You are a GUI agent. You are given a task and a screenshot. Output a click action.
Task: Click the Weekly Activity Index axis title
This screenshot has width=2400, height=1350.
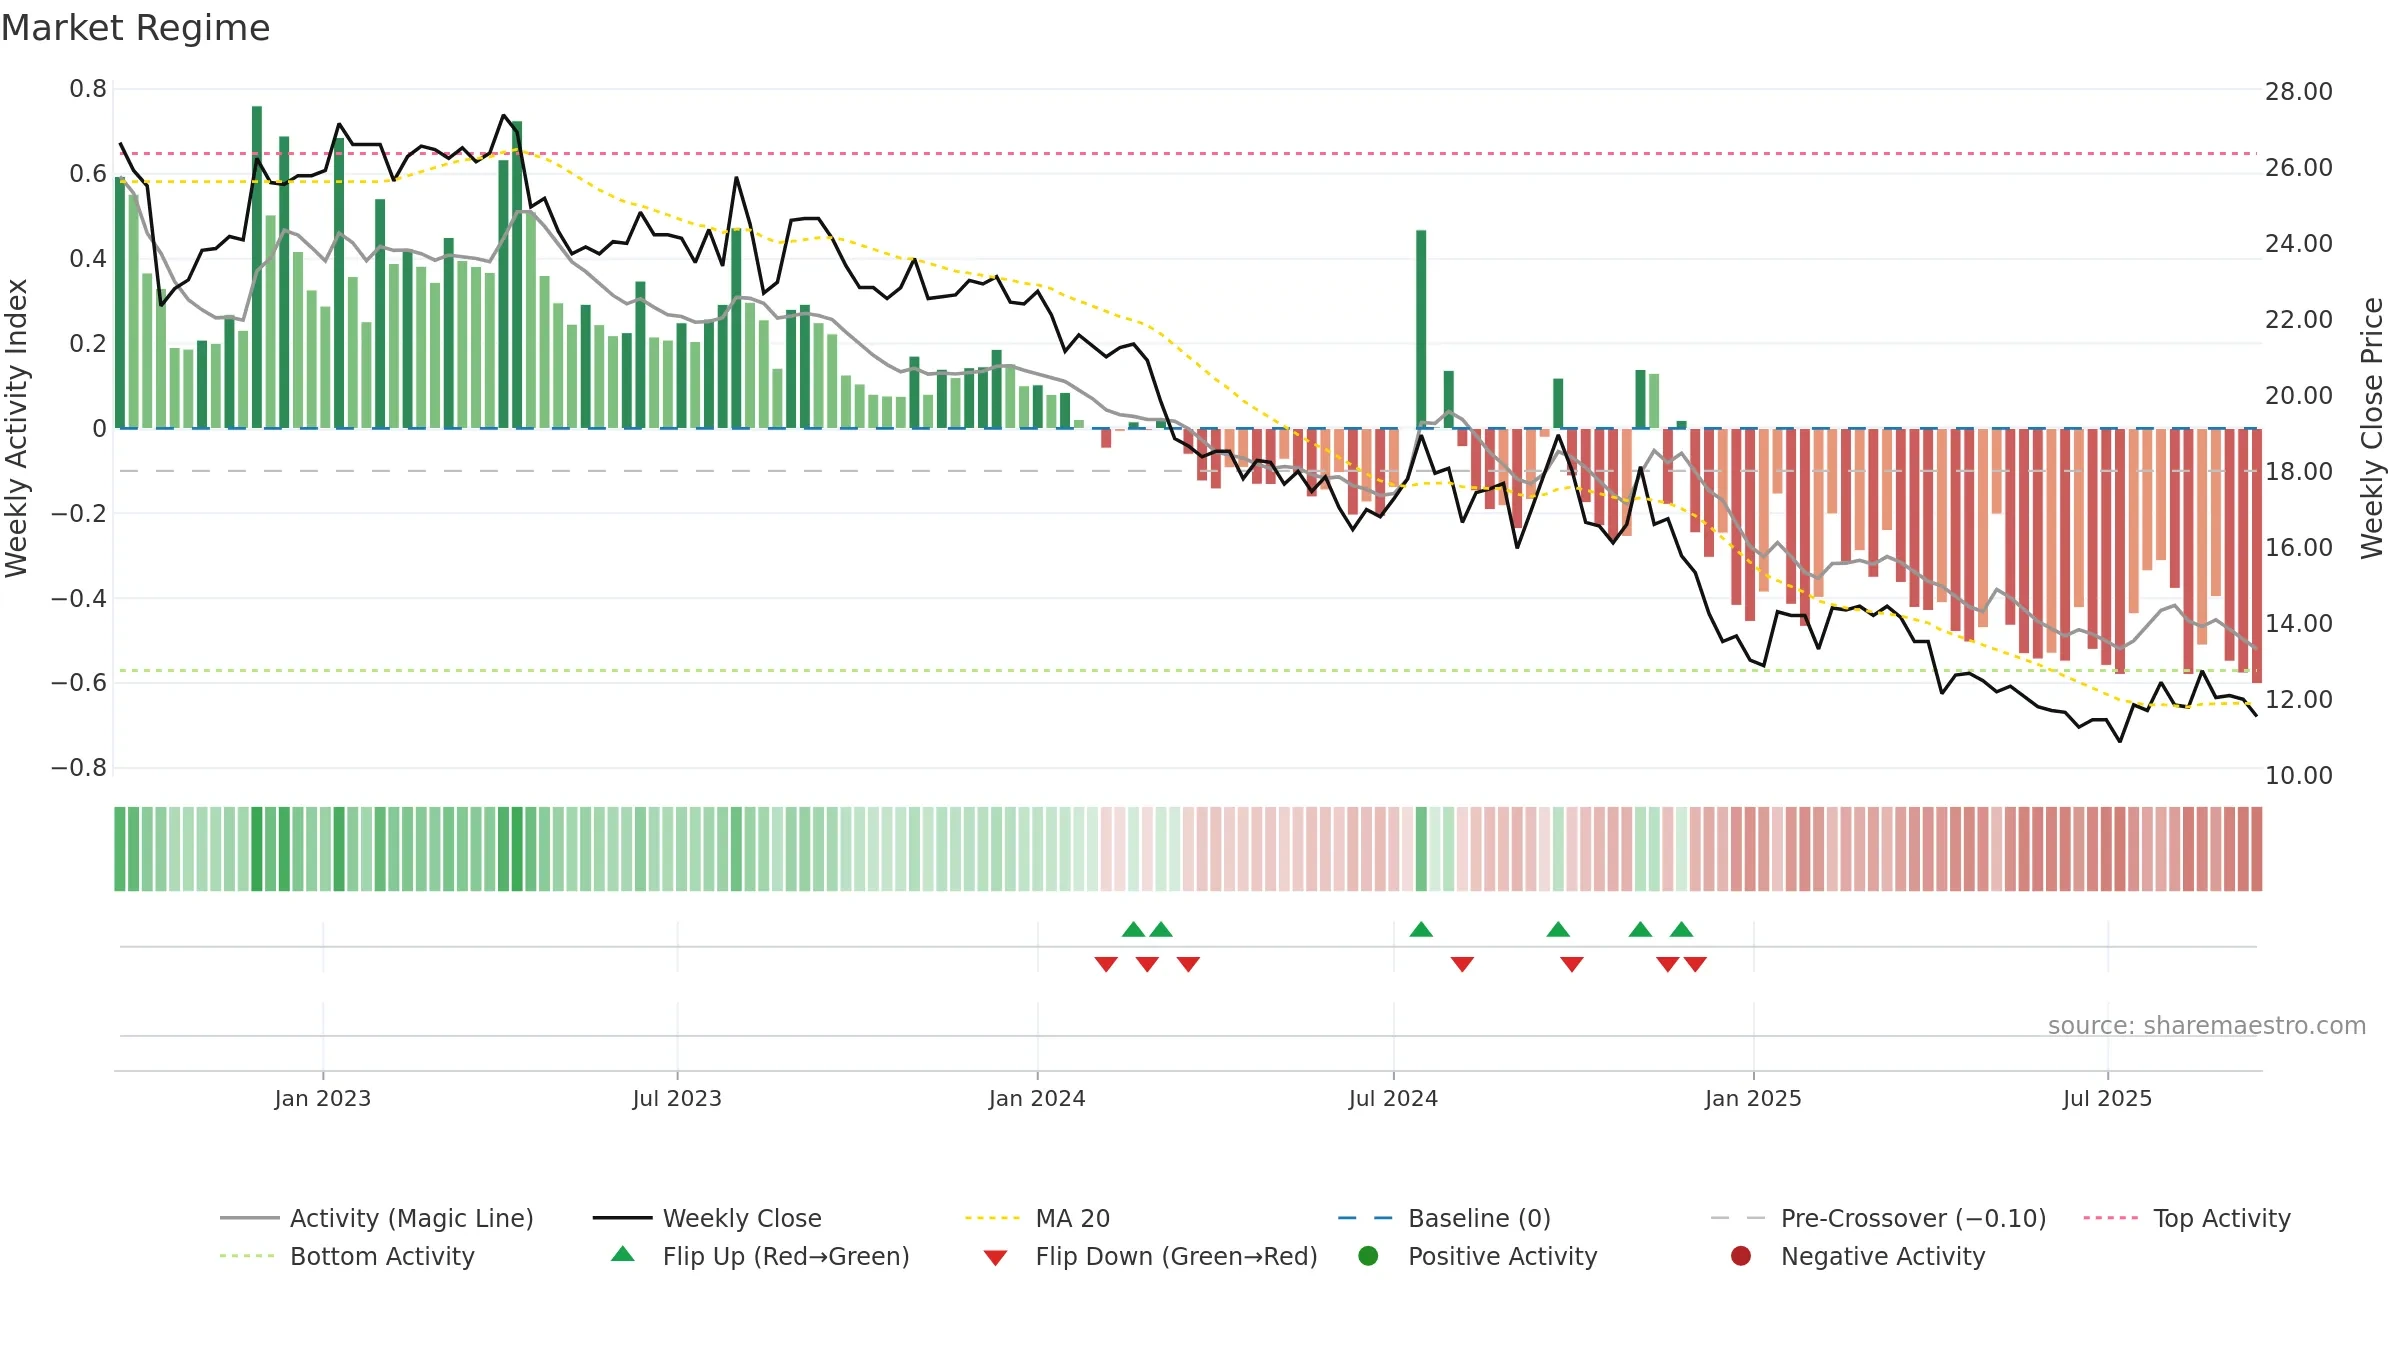17,428
